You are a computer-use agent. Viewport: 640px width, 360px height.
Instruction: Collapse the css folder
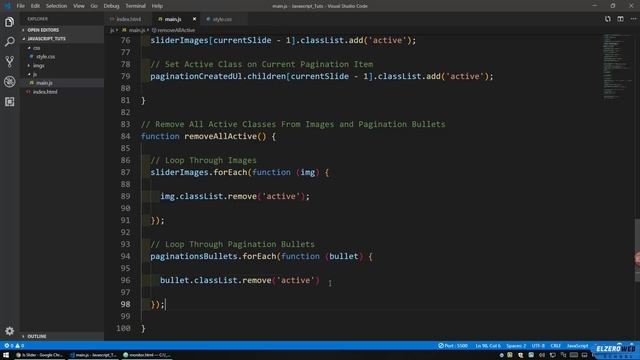(62, 48)
